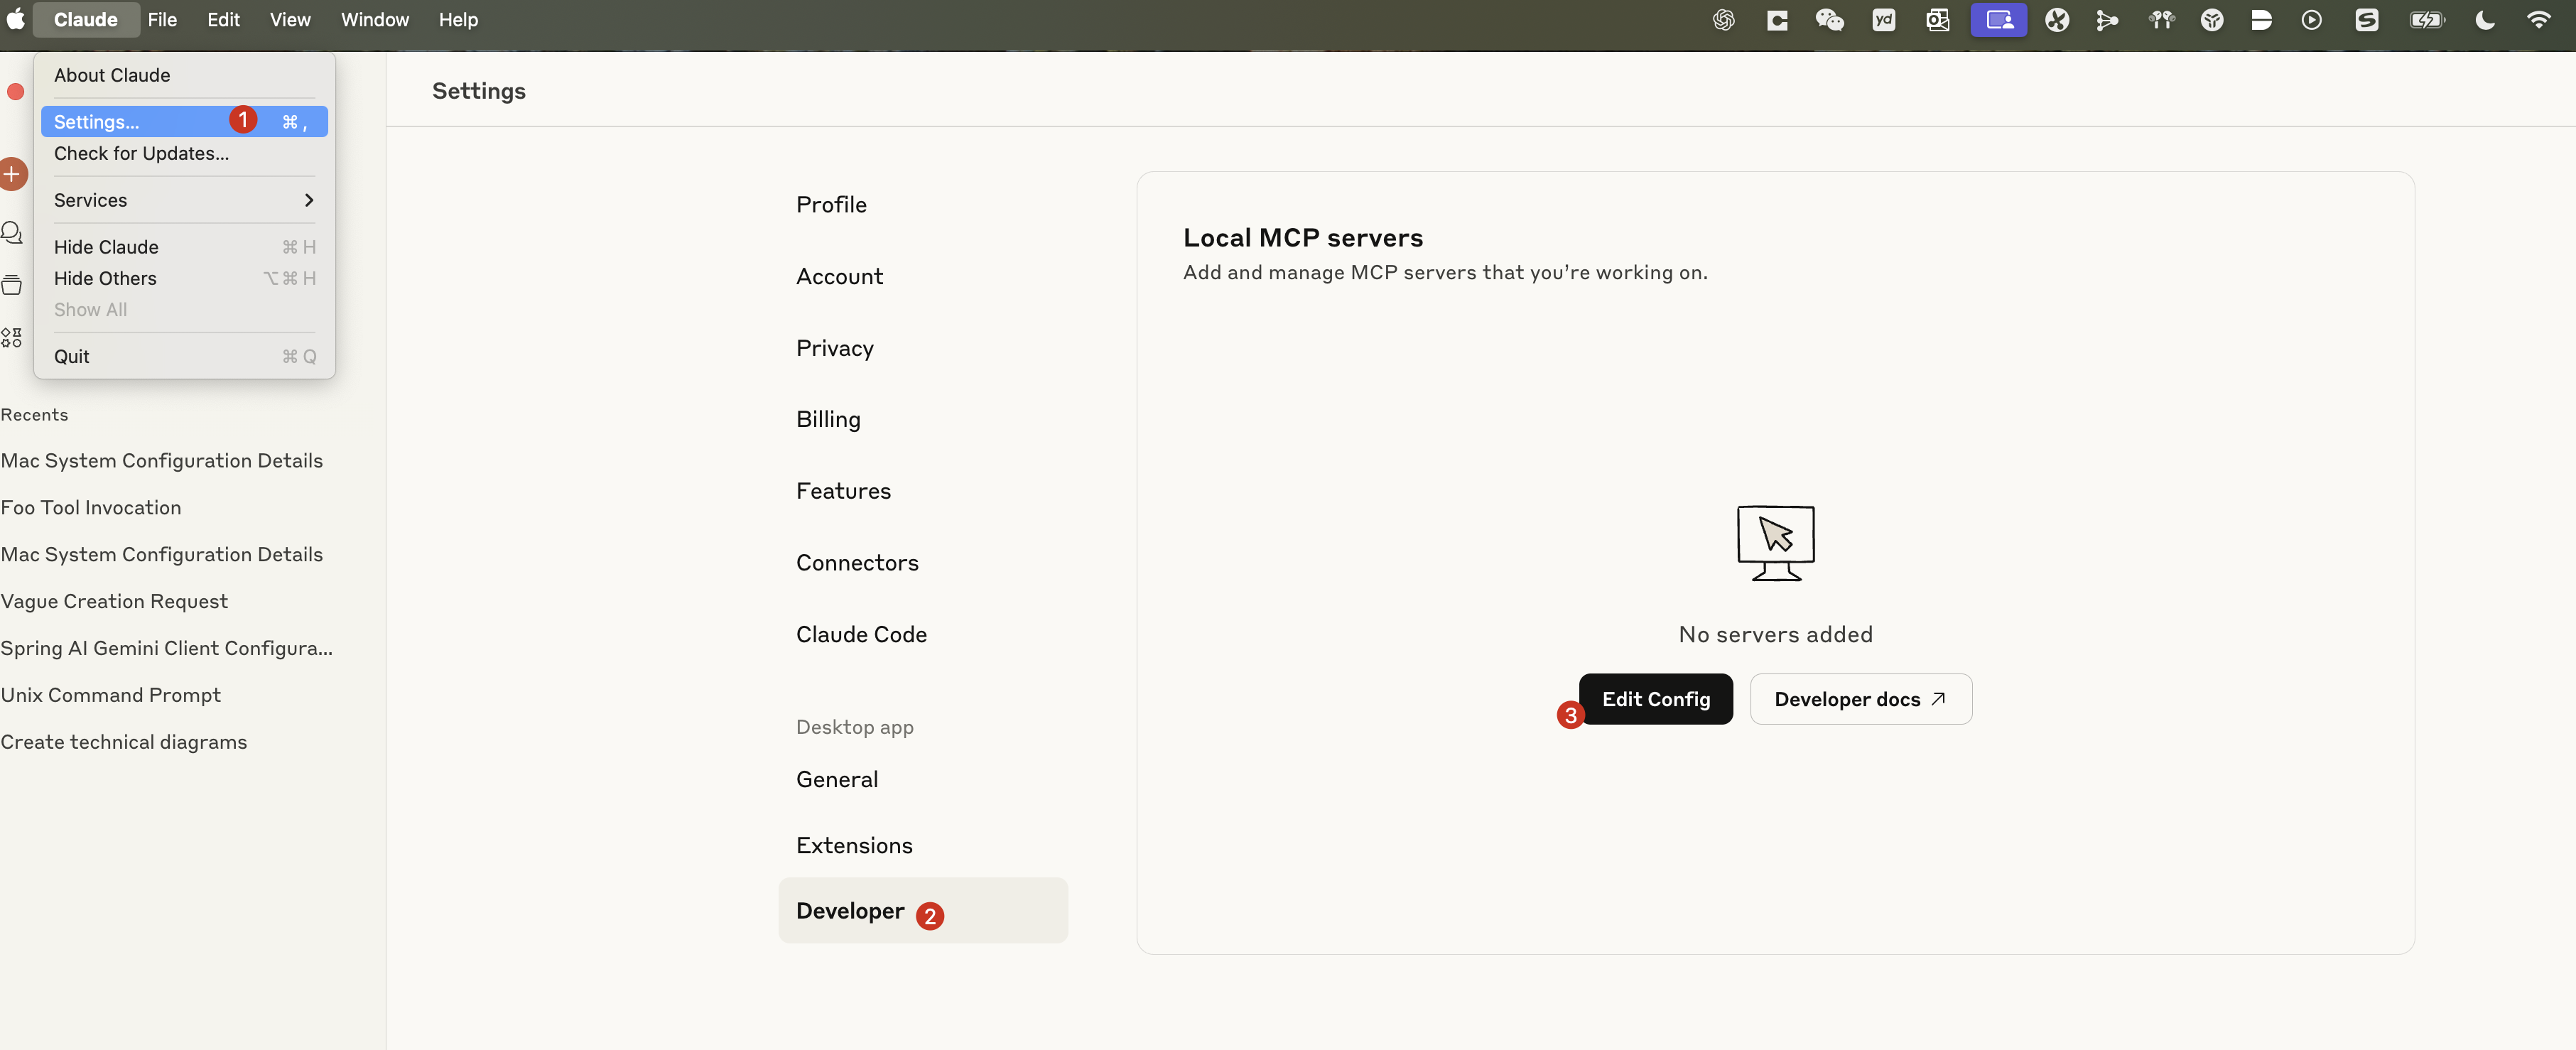Click the yd icon in the menu bar
2576x1050 pixels.
1884,20
